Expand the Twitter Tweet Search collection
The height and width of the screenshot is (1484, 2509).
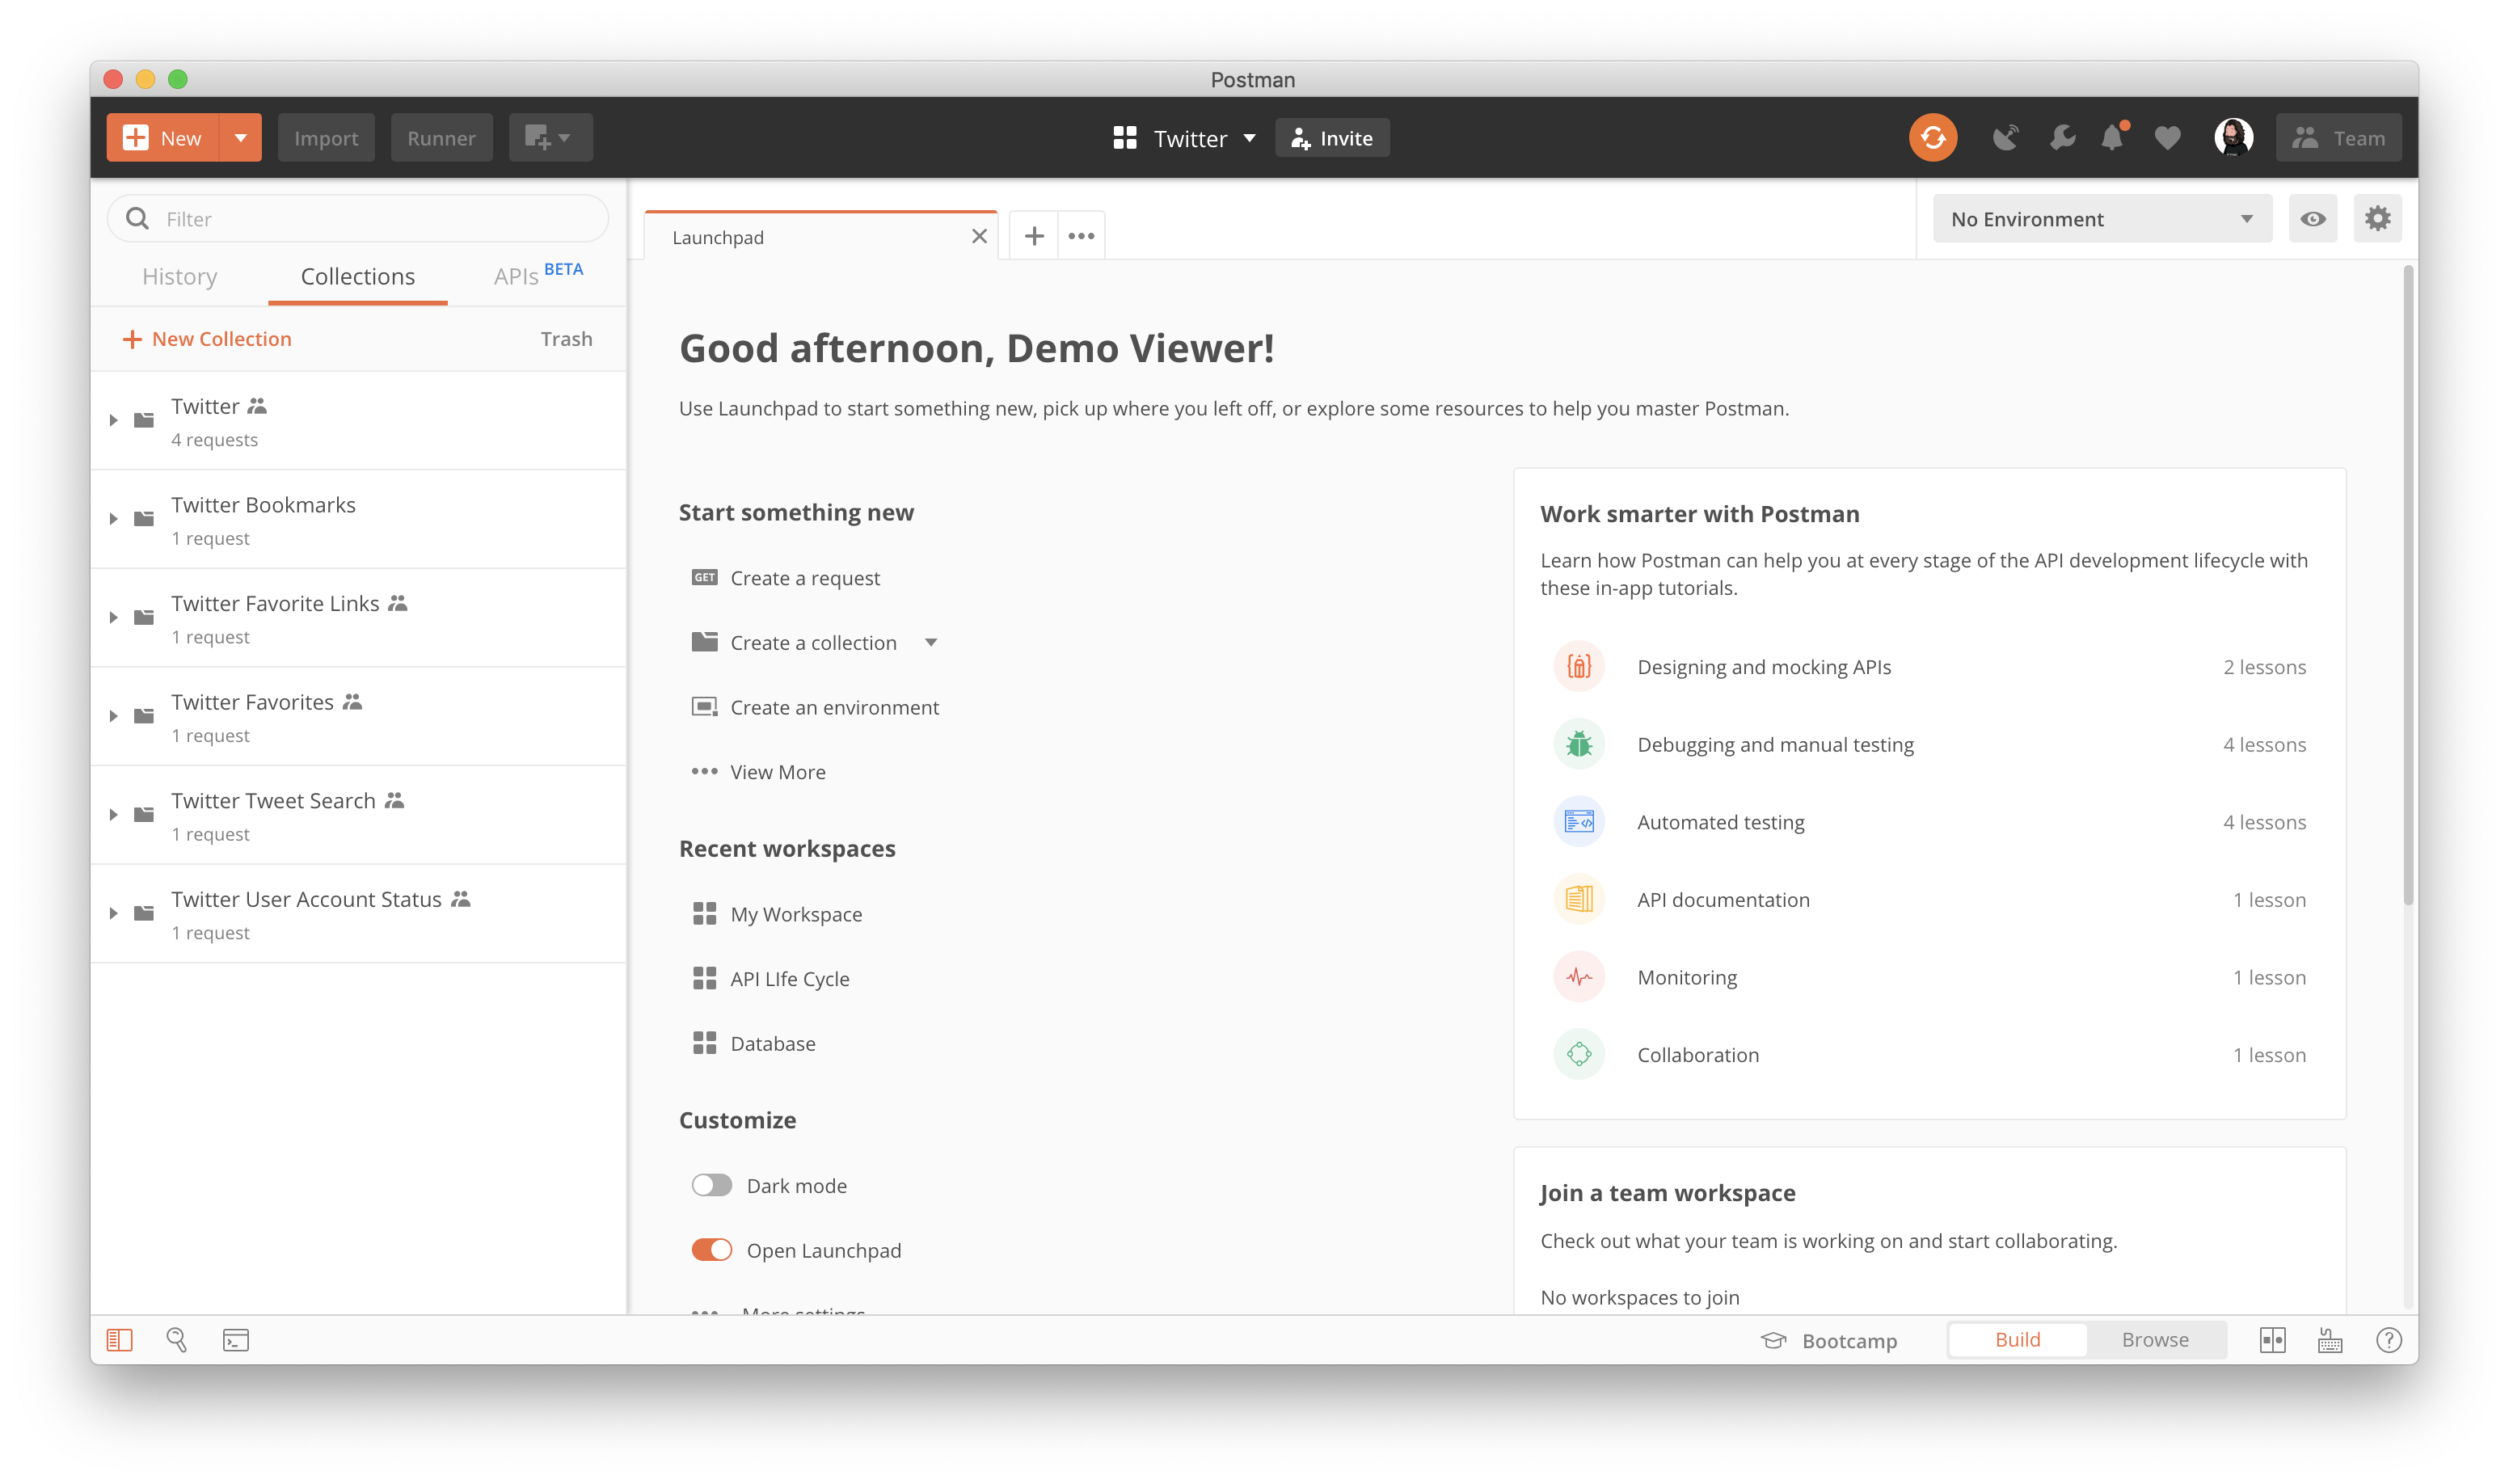click(x=113, y=815)
